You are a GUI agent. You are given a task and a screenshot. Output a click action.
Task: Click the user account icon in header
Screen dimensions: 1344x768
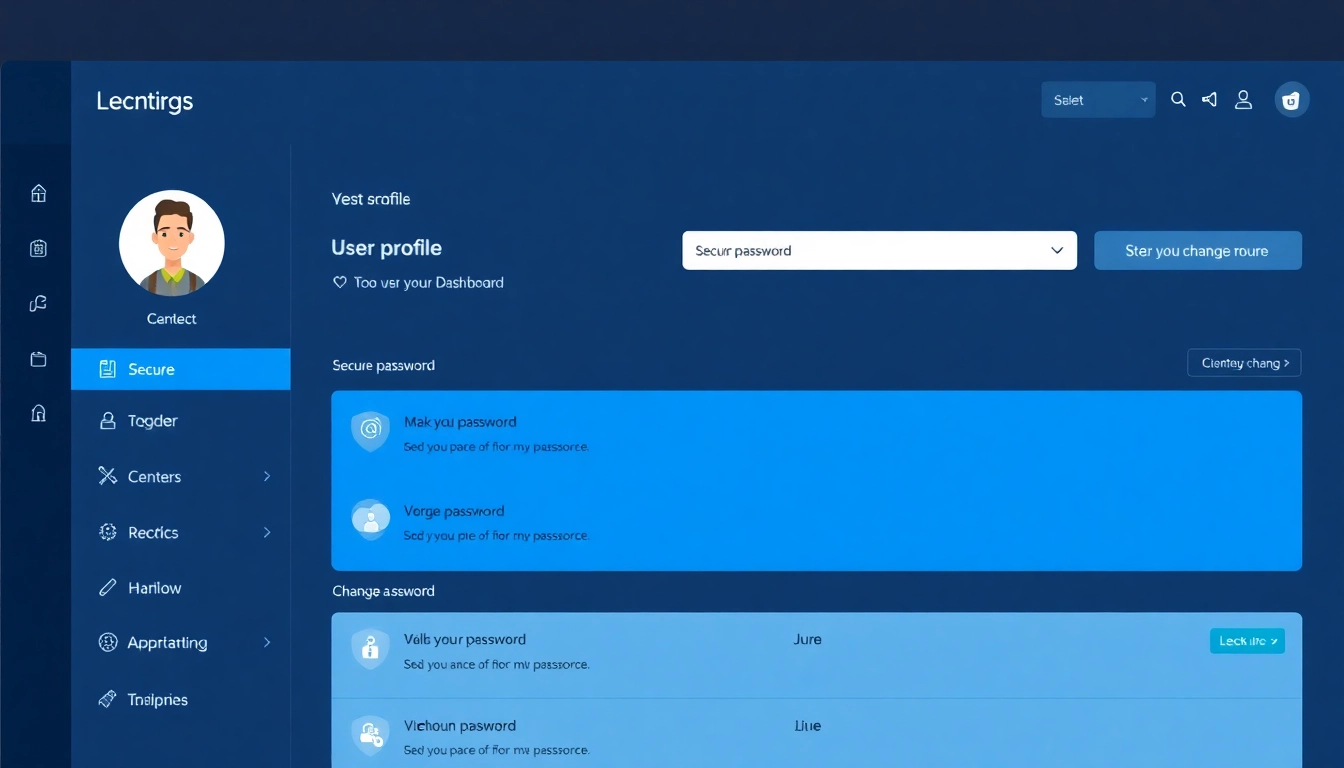tap(1243, 100)
